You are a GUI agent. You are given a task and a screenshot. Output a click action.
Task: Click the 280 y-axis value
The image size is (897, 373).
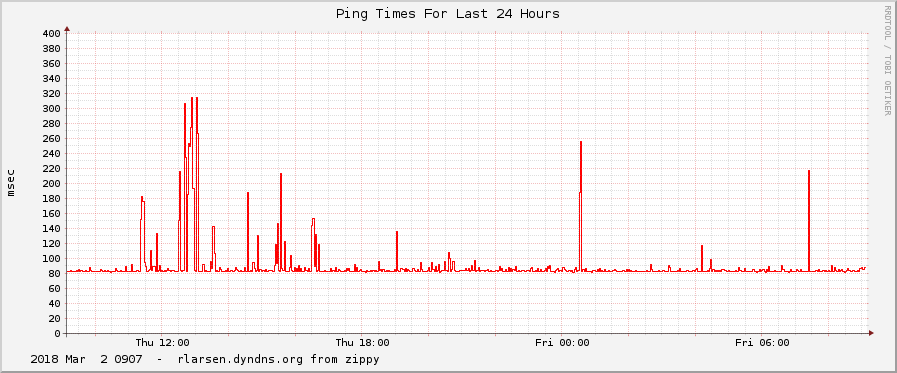point(51,124)
